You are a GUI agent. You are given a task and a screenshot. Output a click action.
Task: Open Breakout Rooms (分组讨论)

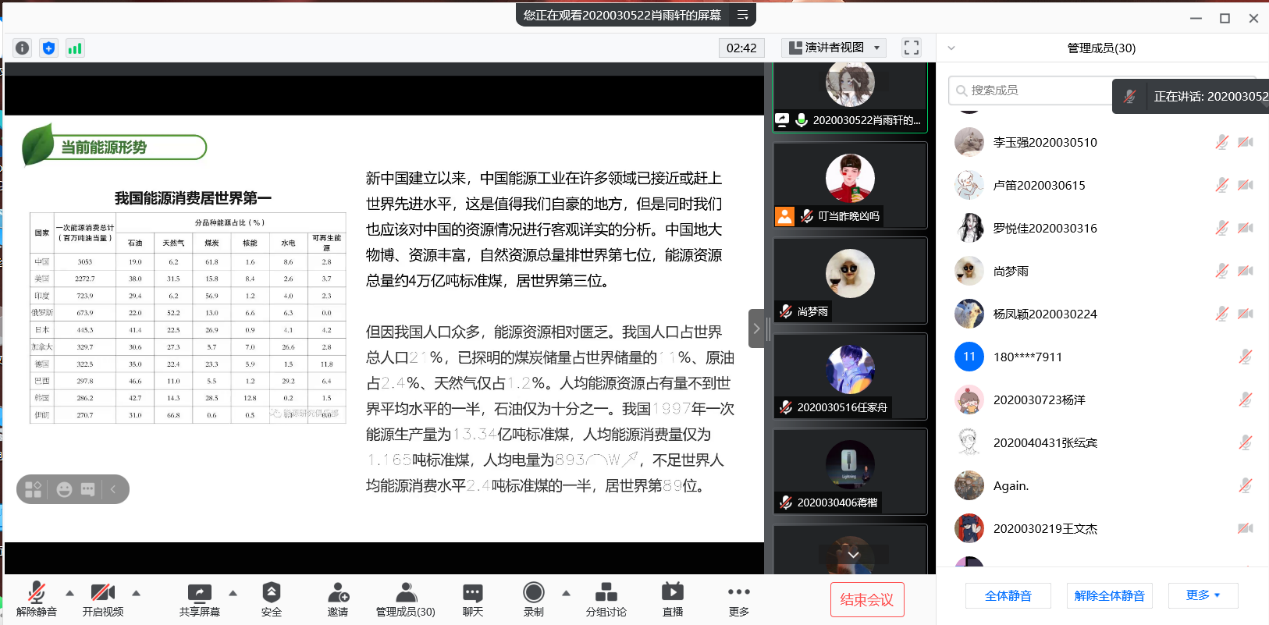click(606, 599)
